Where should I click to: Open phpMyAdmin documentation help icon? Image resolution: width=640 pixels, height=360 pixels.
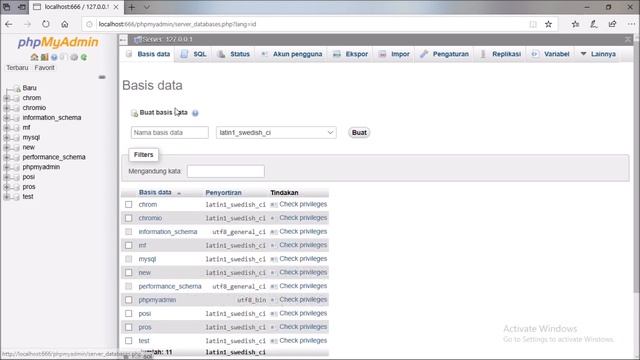pyautogui.click(x=54, y=57)
